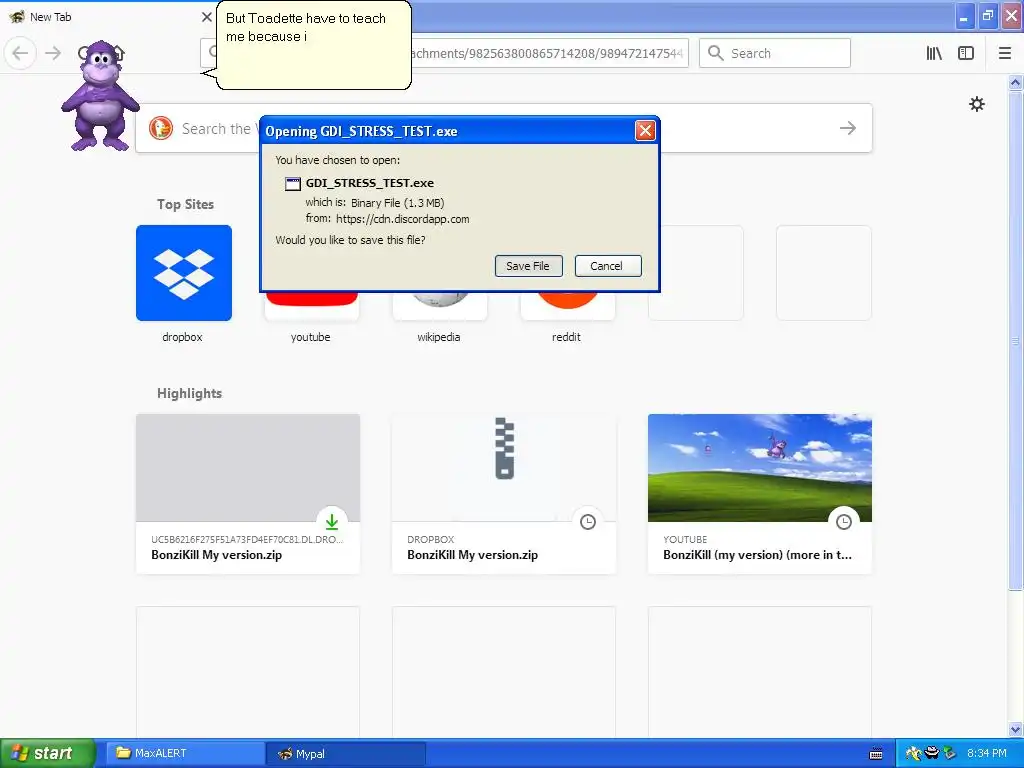
Task: Click the Cancel button in download dialog
Action: click(607, 266)
